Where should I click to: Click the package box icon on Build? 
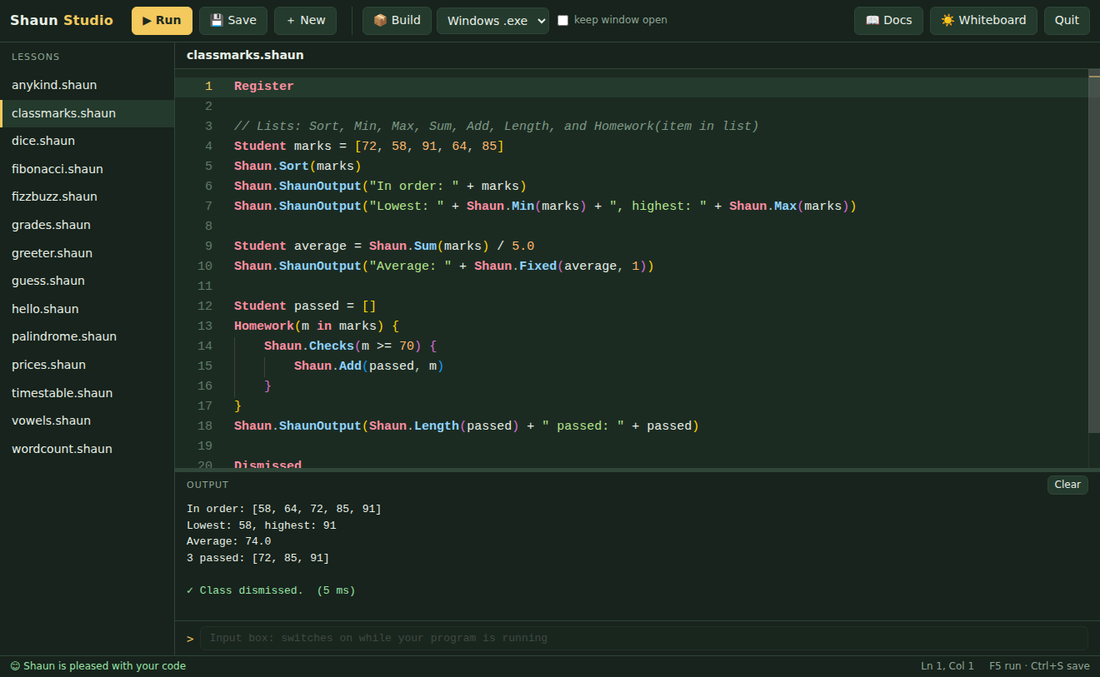coord(380,20)
